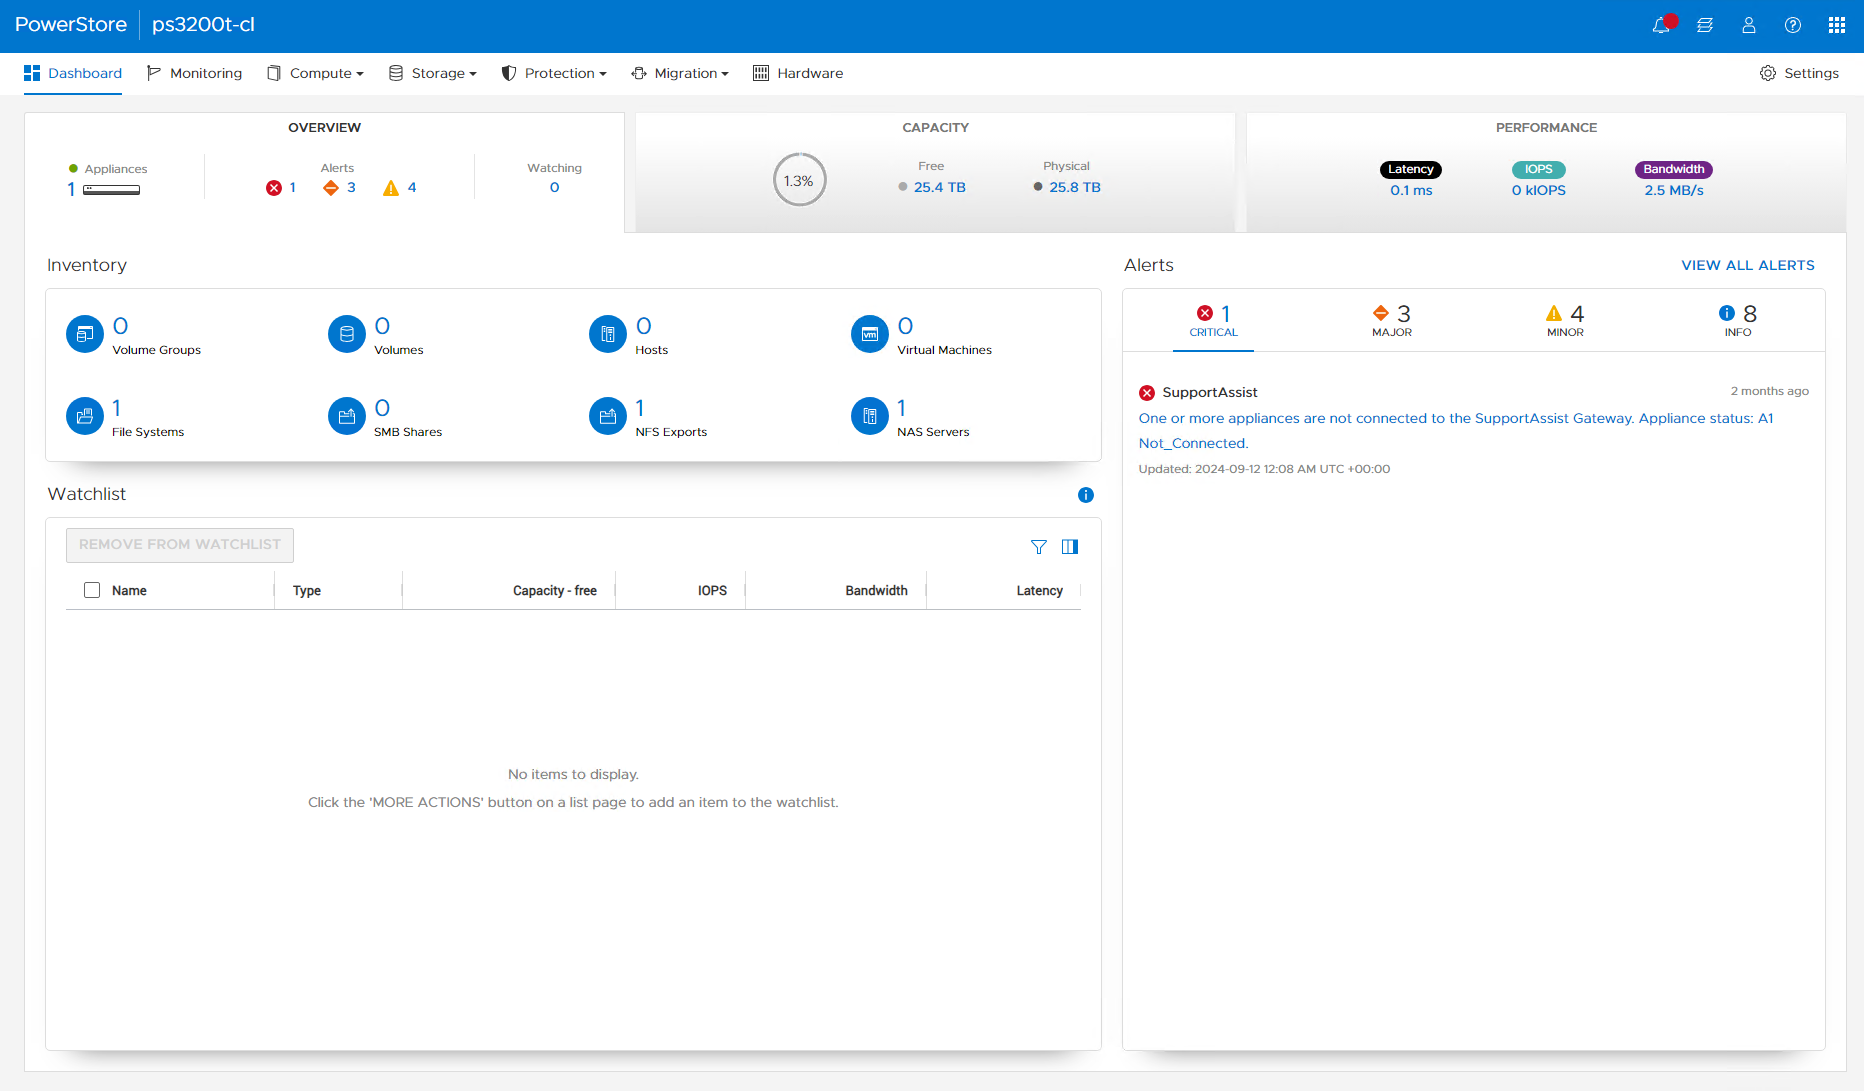Click the Settings gear icon
Screen dimensions: 1864x1091
[x=1768, y=73]
